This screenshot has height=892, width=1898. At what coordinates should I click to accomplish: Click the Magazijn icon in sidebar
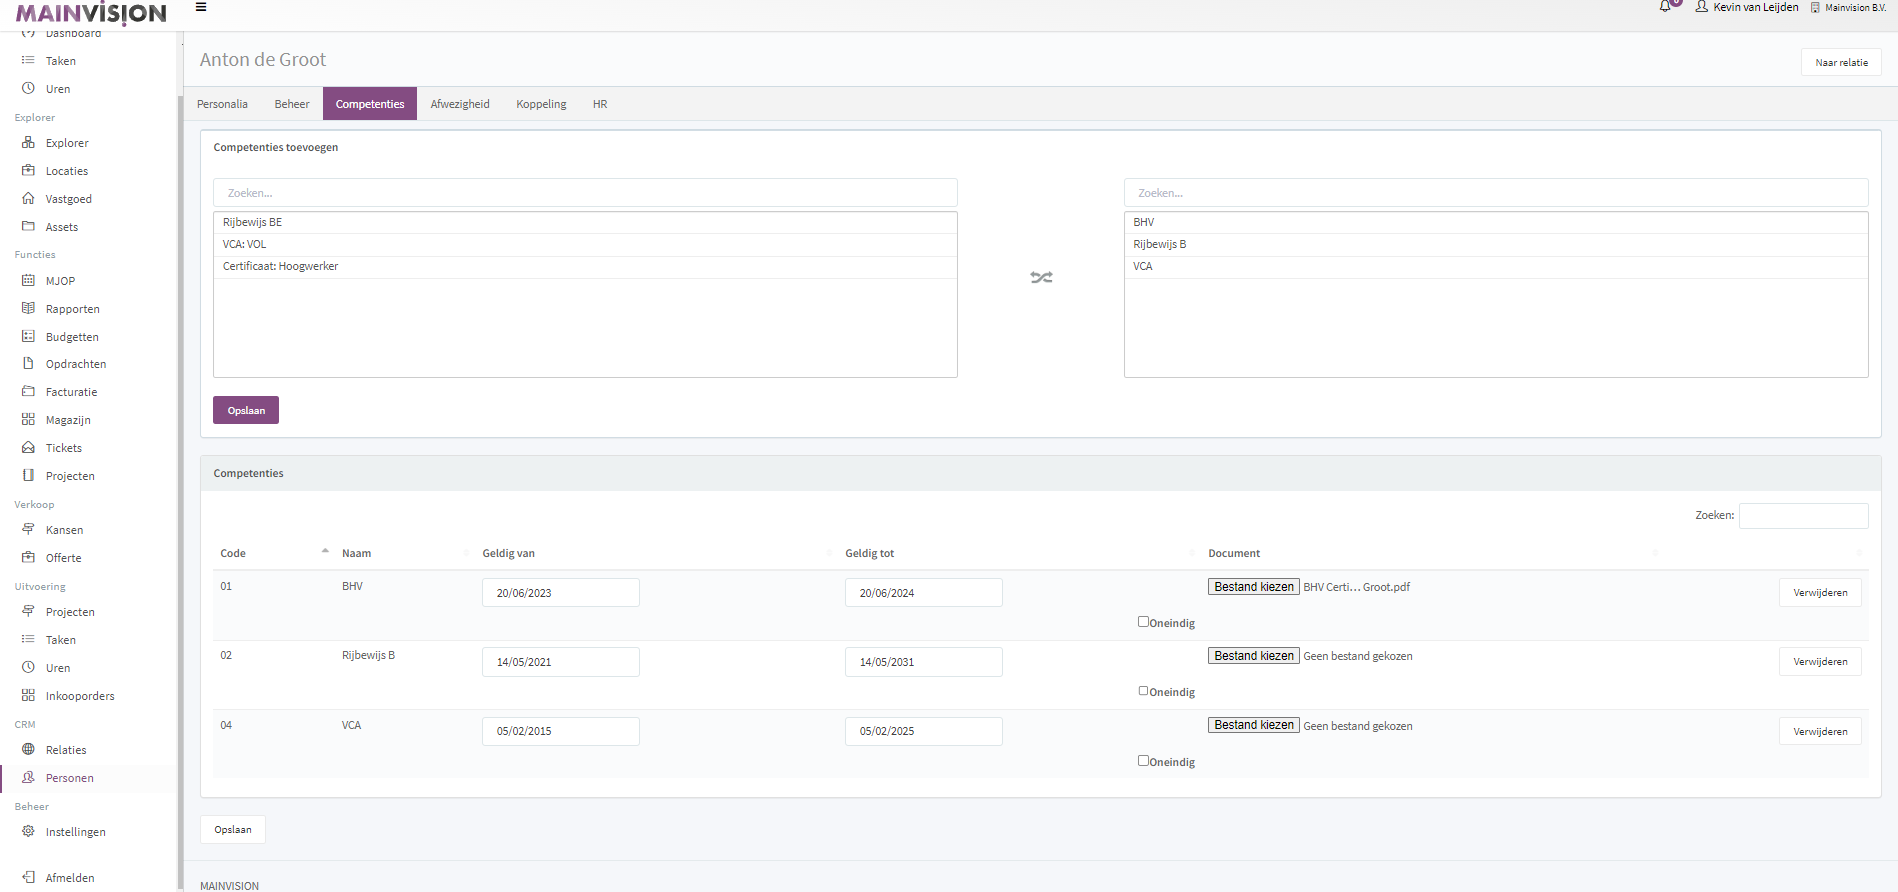28,420
